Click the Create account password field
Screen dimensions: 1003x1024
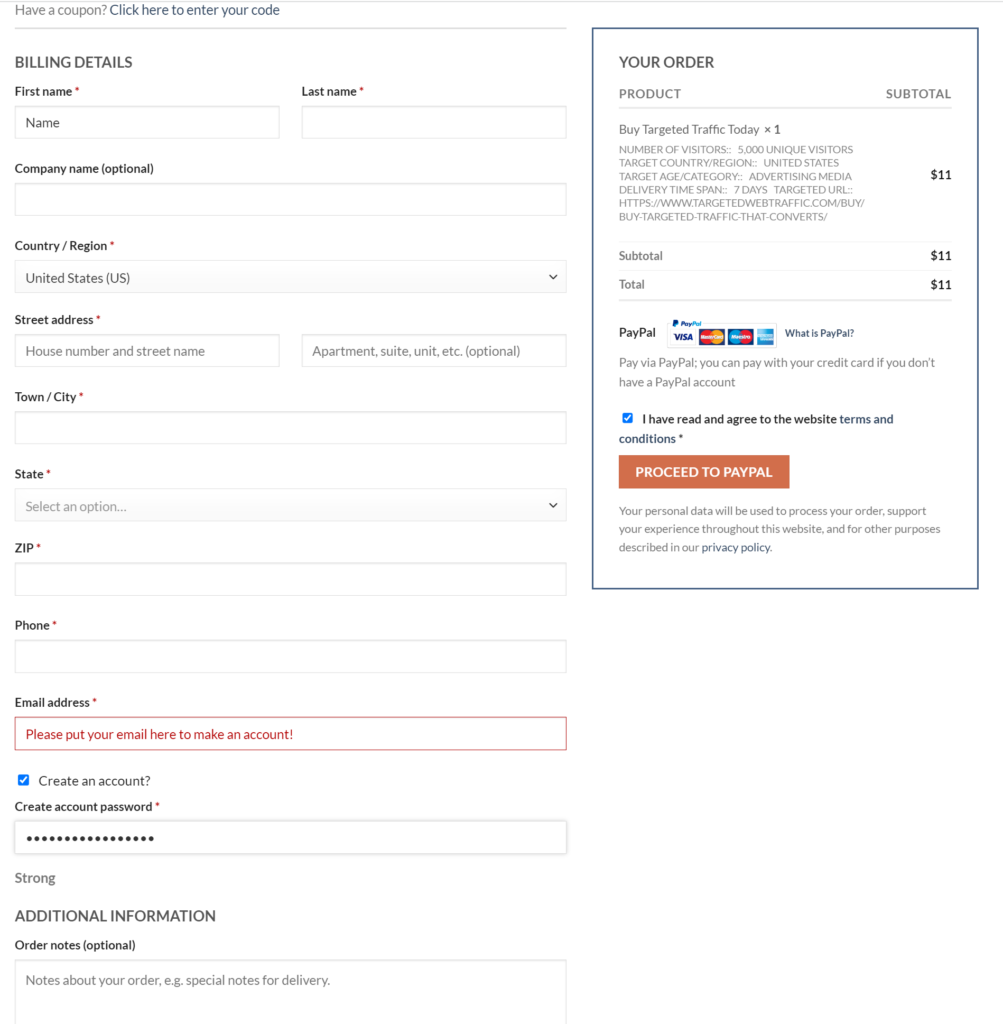(291, 837)
